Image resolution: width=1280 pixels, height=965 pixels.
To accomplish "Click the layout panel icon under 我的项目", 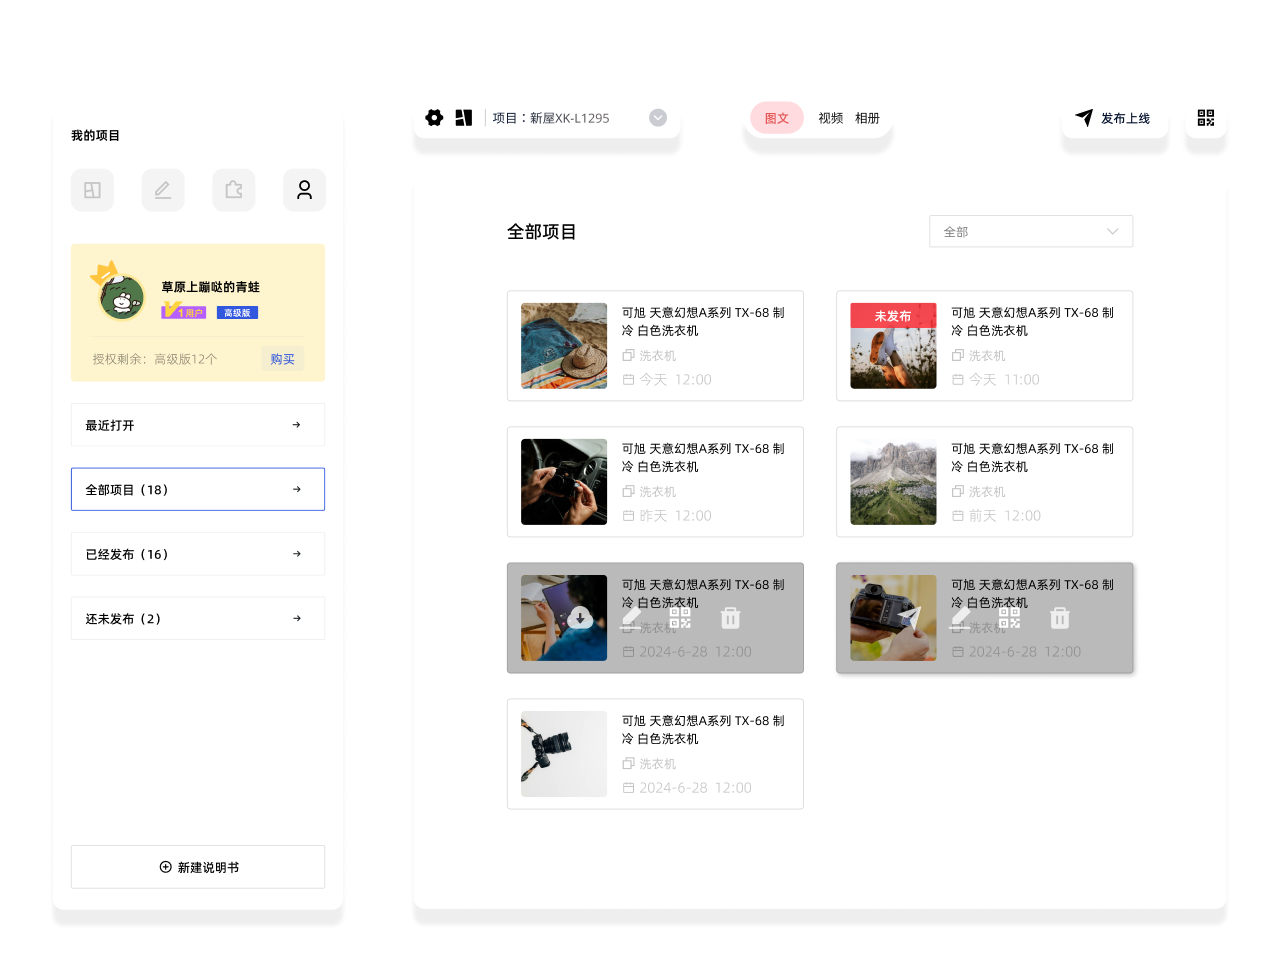I will [x=92, y=190].
